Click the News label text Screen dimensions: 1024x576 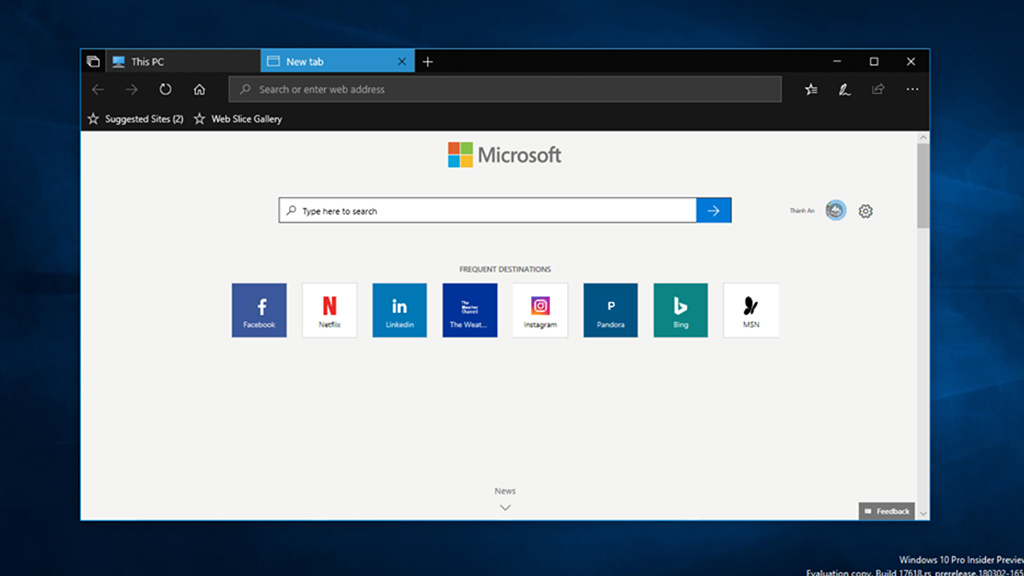click(x=505, y=491)
